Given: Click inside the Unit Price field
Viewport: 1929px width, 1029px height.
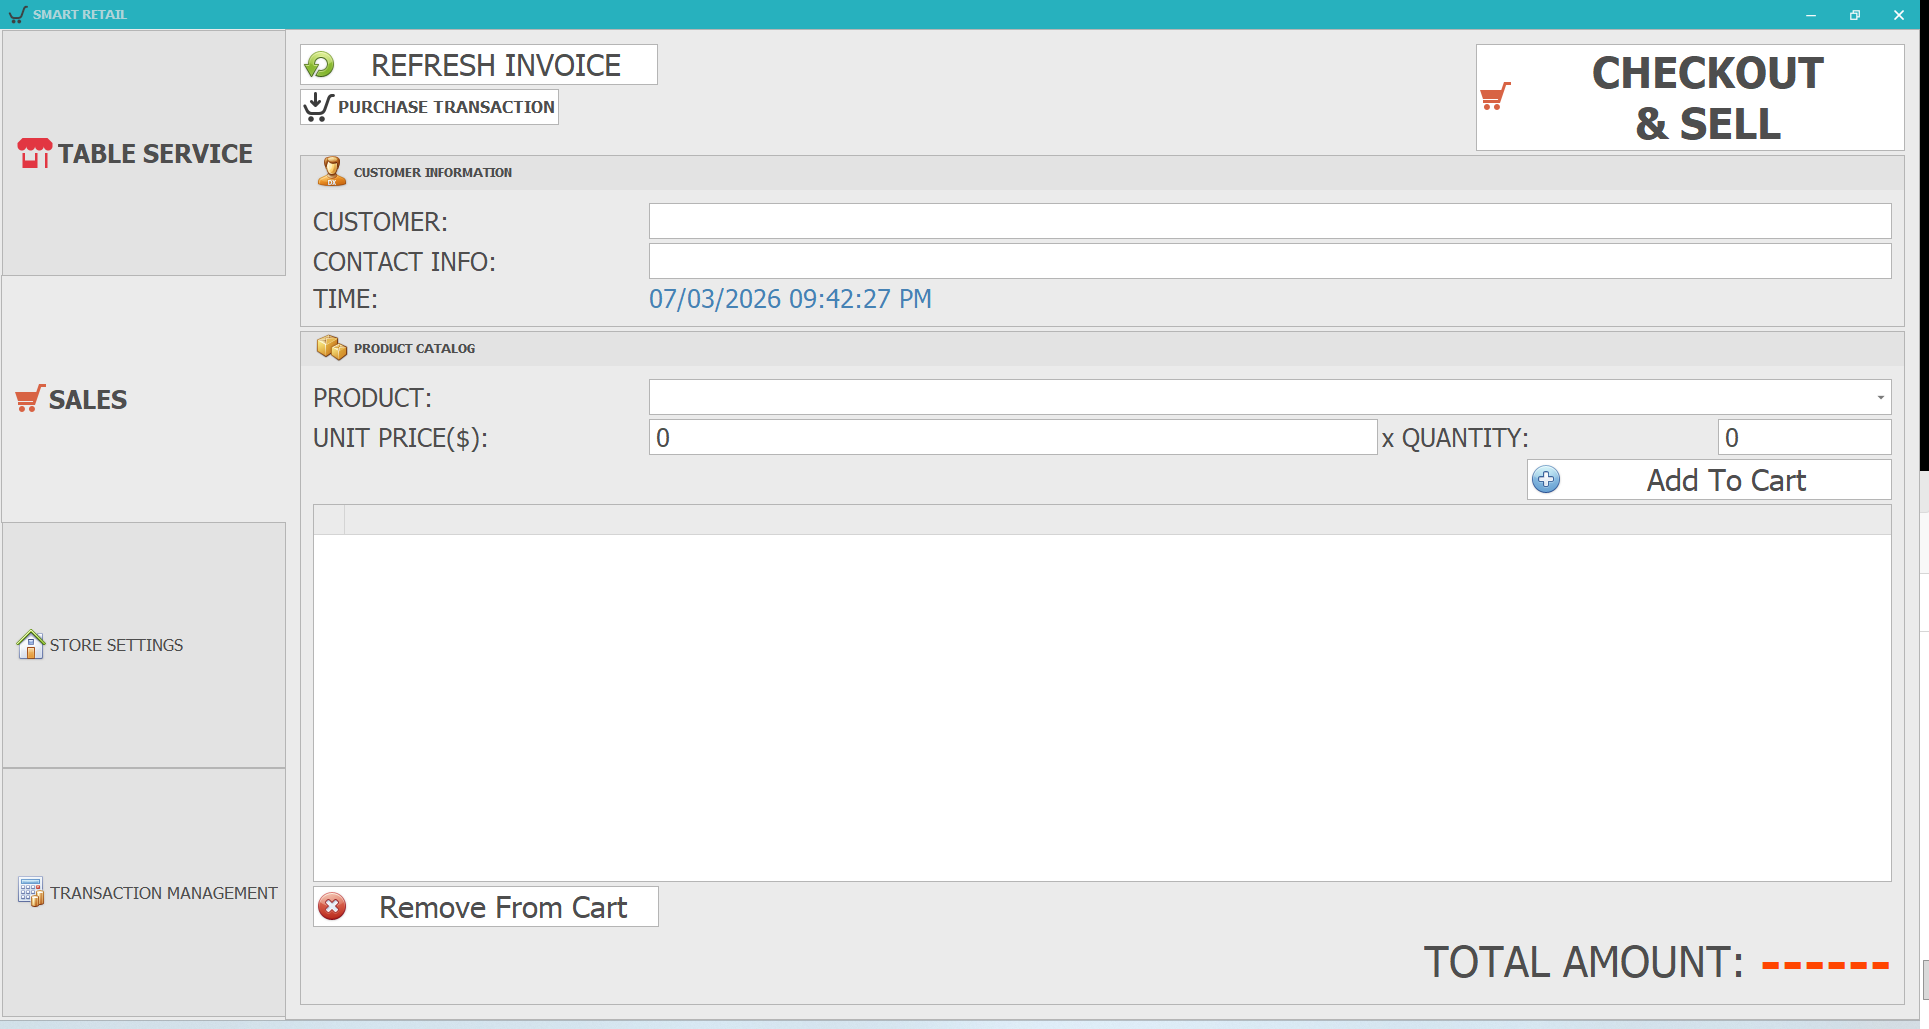Looking at the screenshot, I should click(x=1012, y=437).
